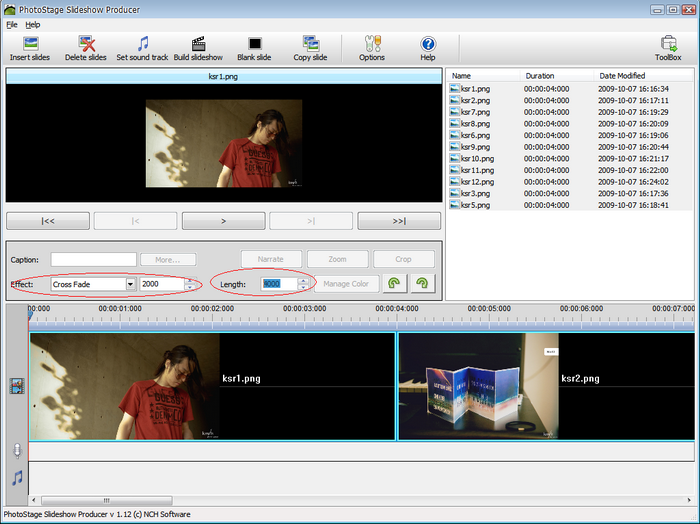Click the rotate left green arrow button
Viewport: 700px width, 524px height.
[x=396, y=284]
